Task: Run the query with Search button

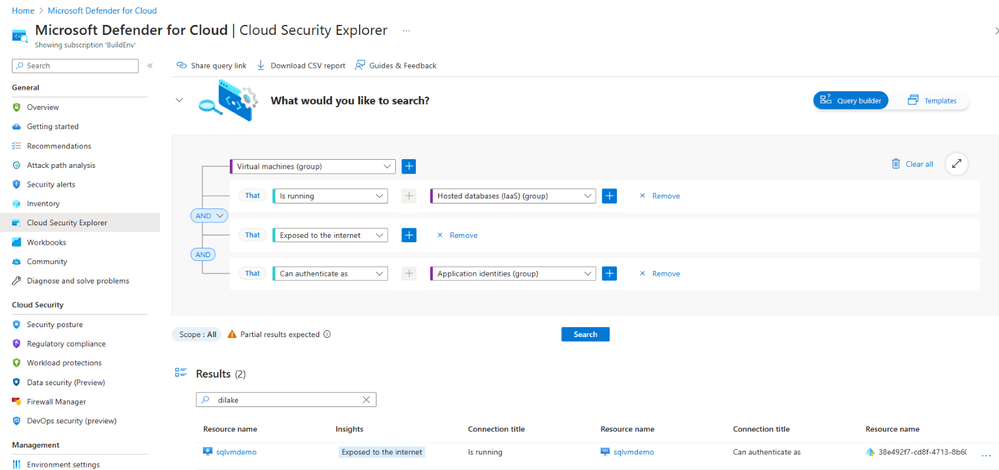Action: tap(585, 334)
